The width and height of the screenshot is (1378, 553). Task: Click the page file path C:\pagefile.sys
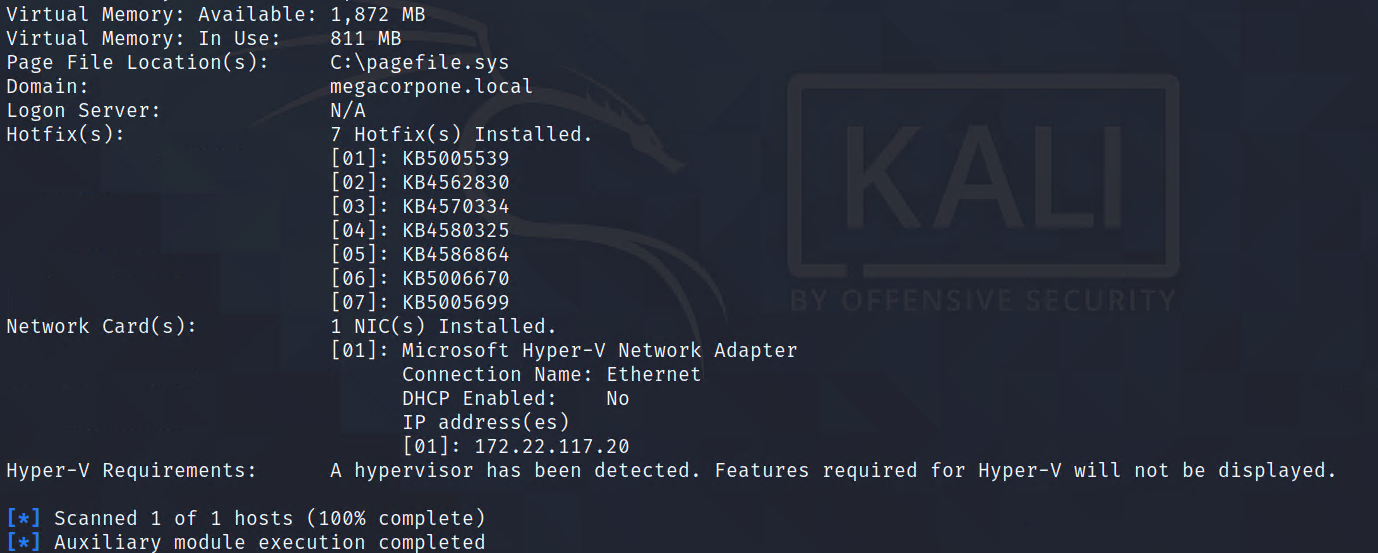click(x=419, y=63)
